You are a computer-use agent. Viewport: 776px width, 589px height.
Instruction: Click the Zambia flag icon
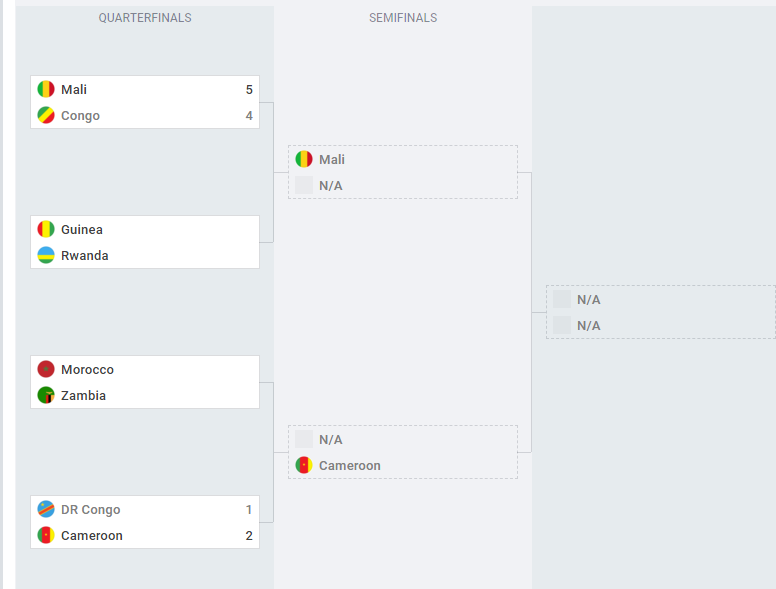46,395
